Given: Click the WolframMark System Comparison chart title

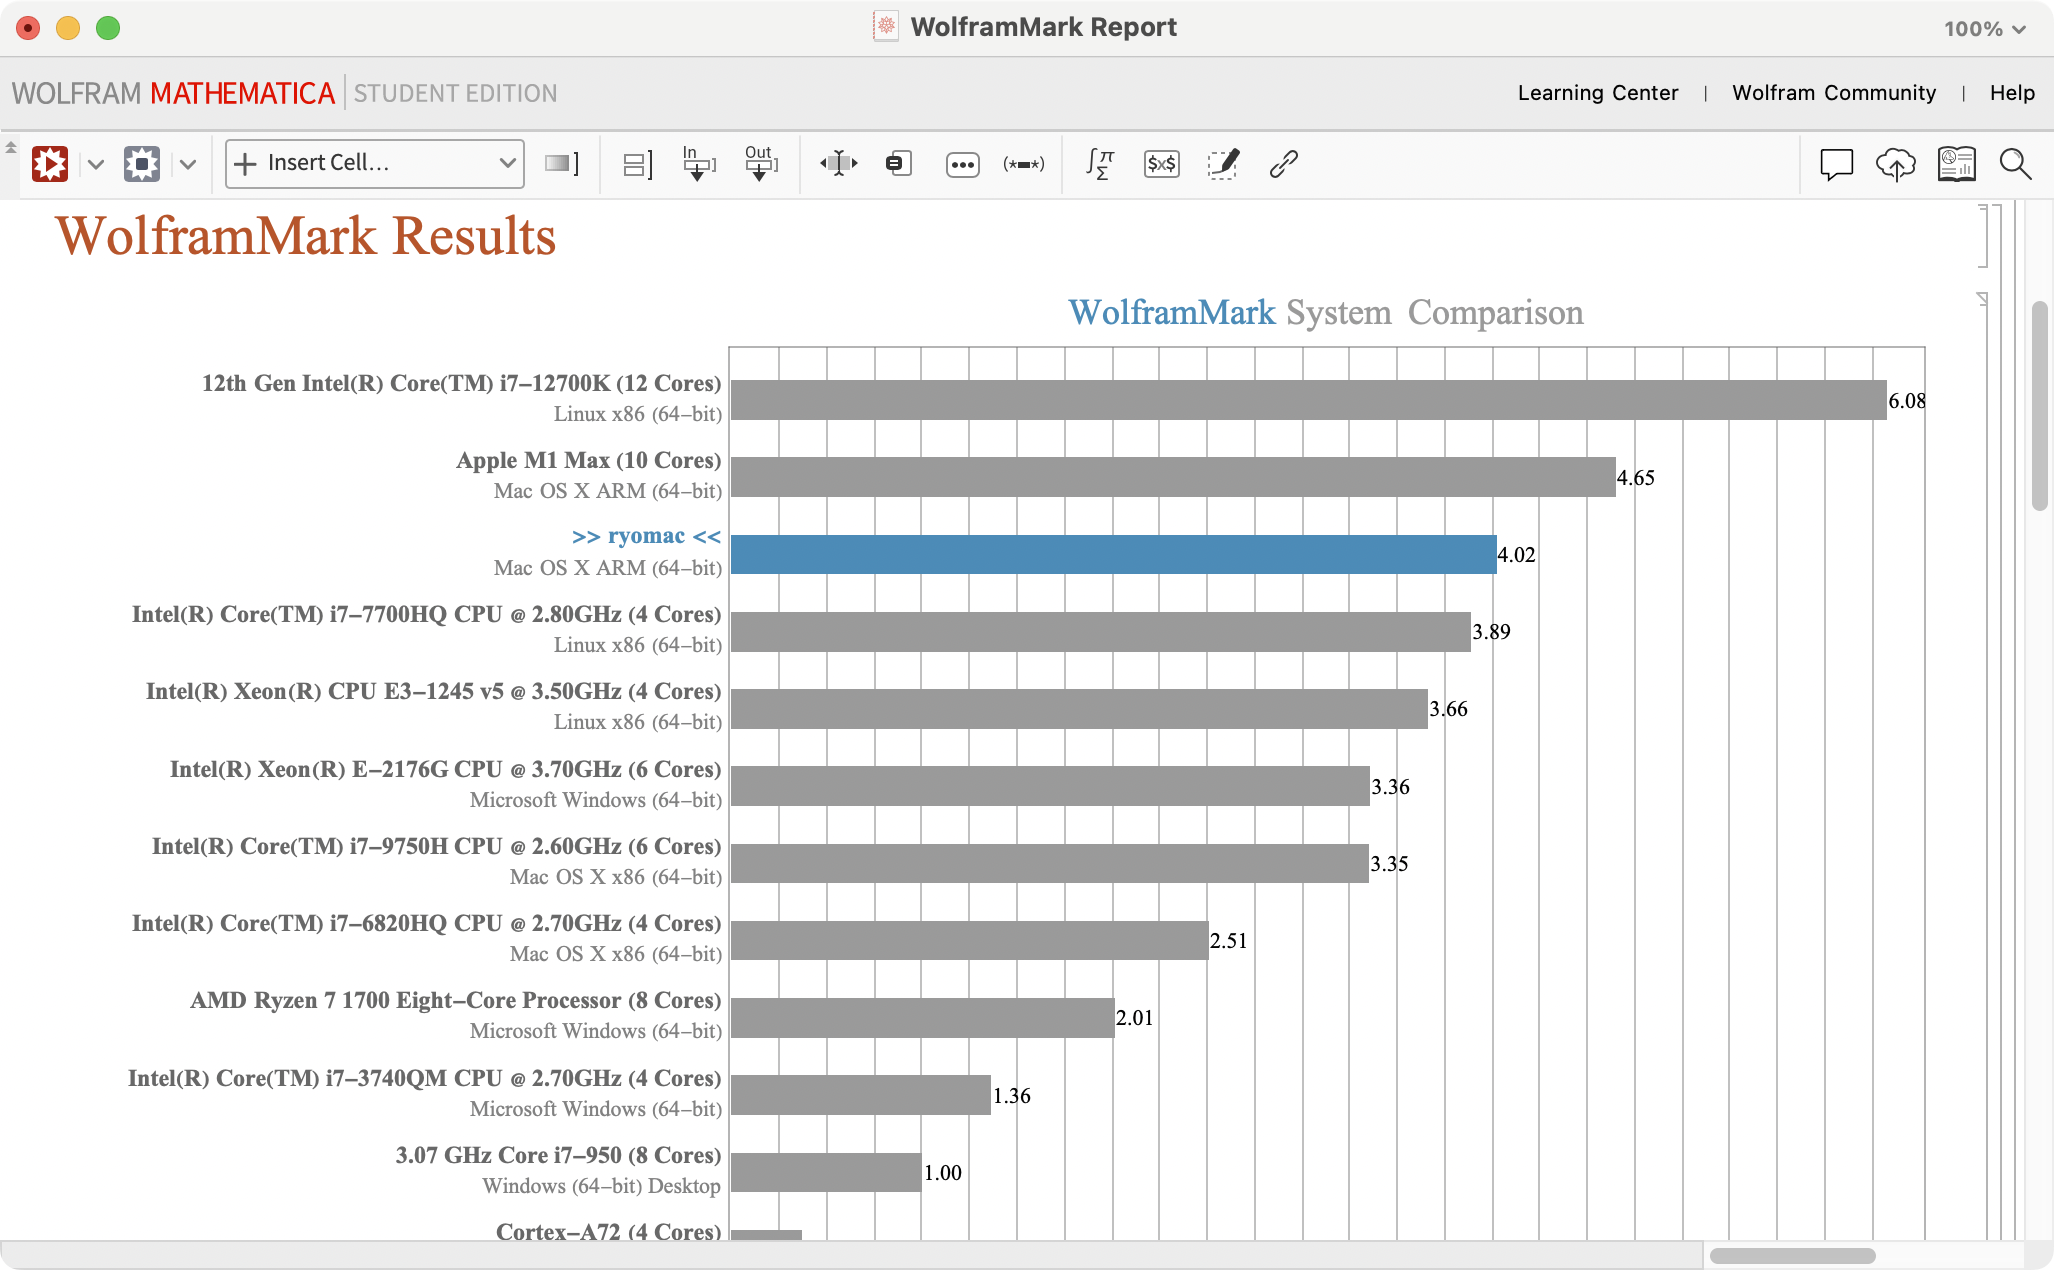Looking at the screenshot, I should [x=1325, y=312].
